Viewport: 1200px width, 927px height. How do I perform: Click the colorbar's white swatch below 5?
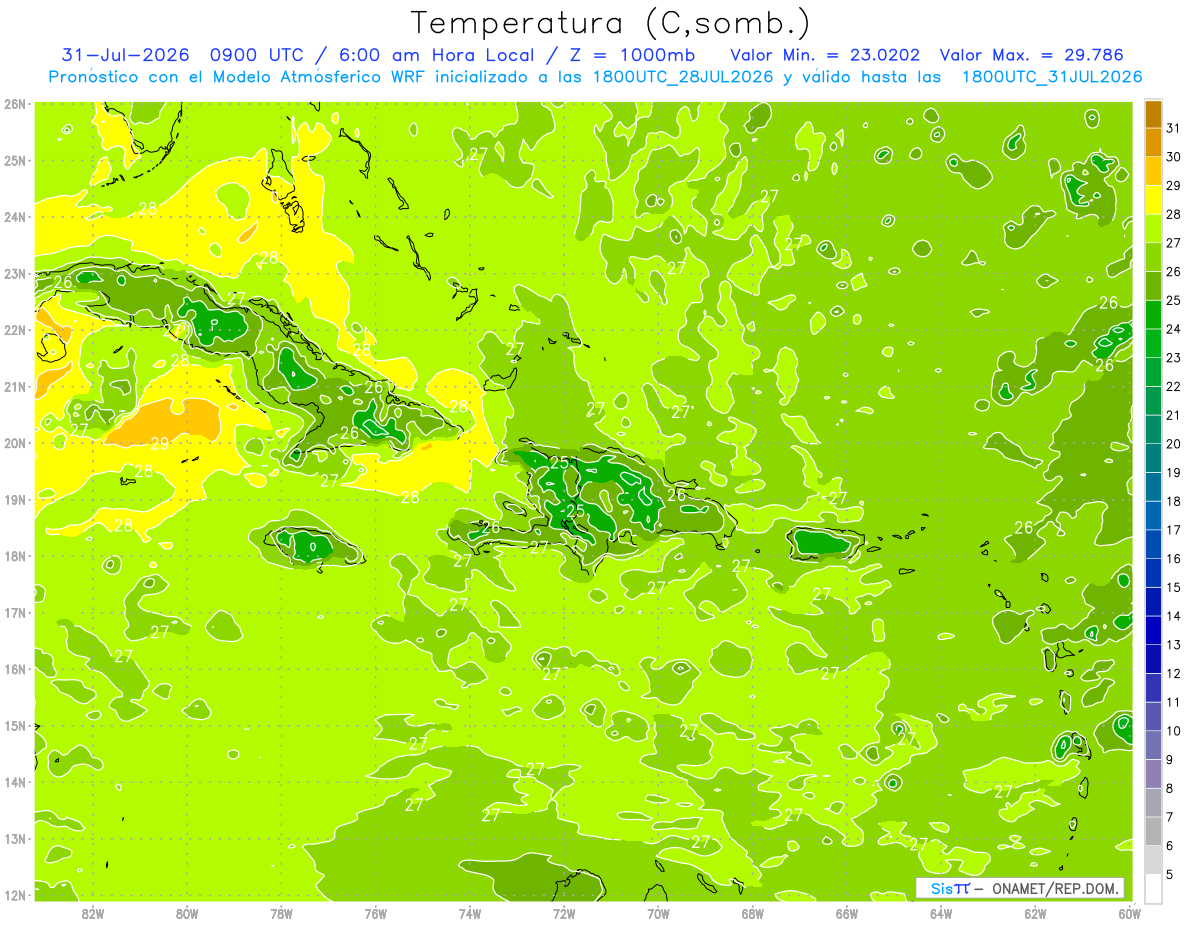click(x=1153, y=888)
